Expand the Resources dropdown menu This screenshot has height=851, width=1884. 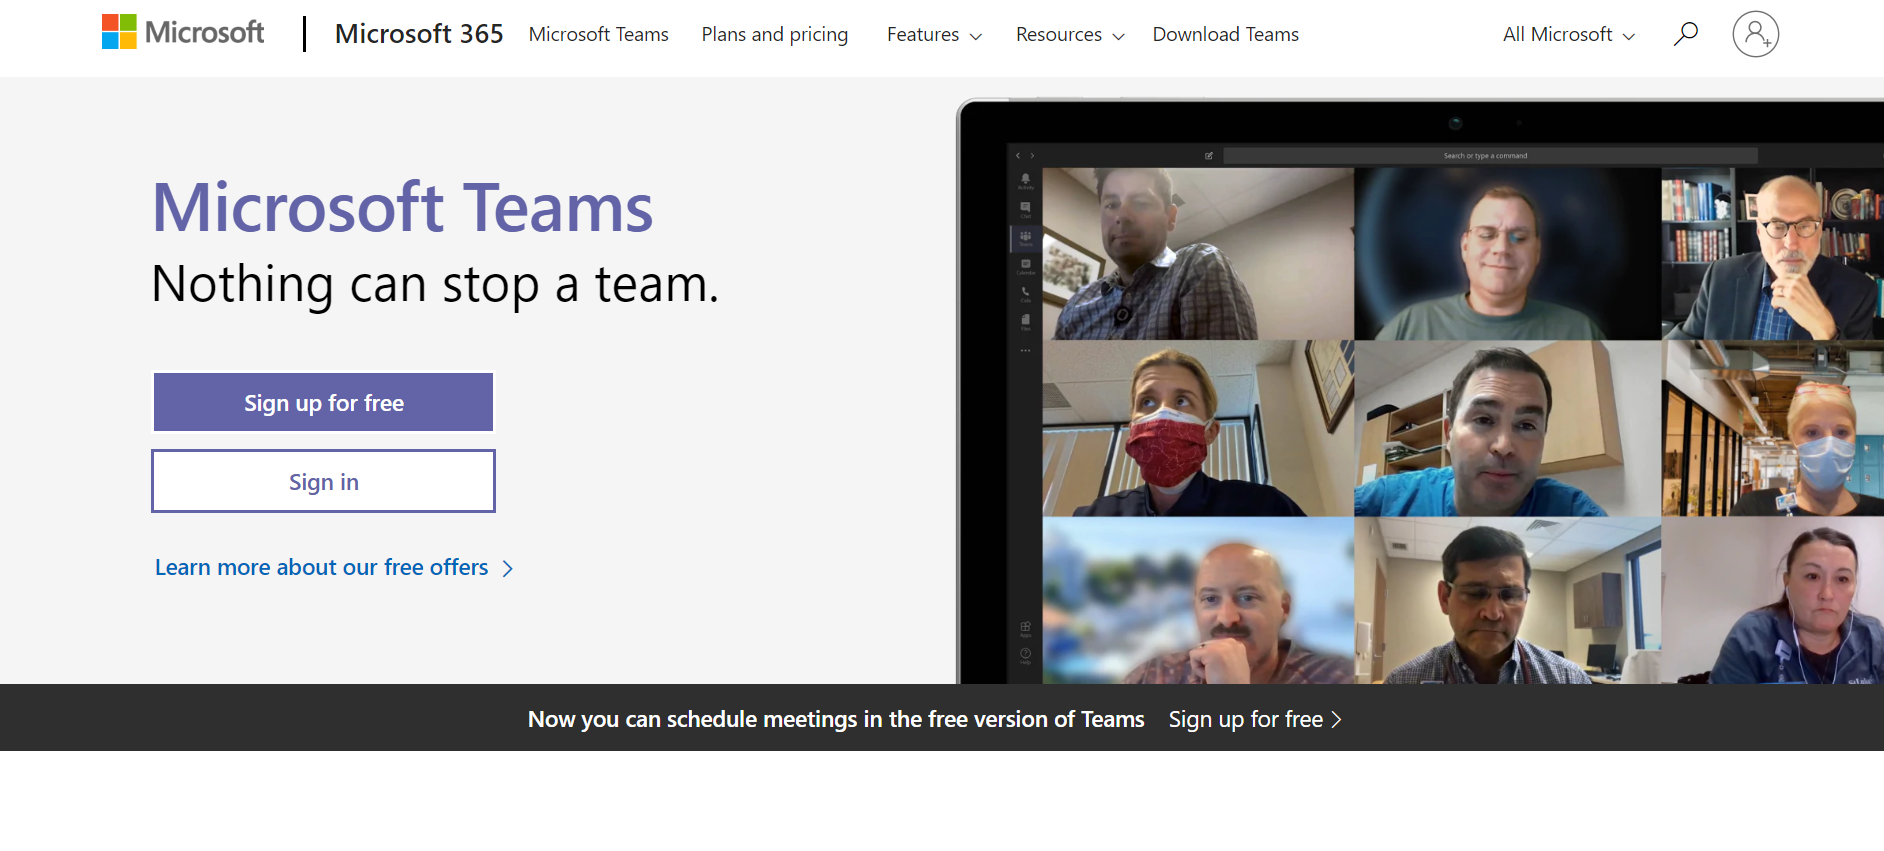[x=1070, y=34]
